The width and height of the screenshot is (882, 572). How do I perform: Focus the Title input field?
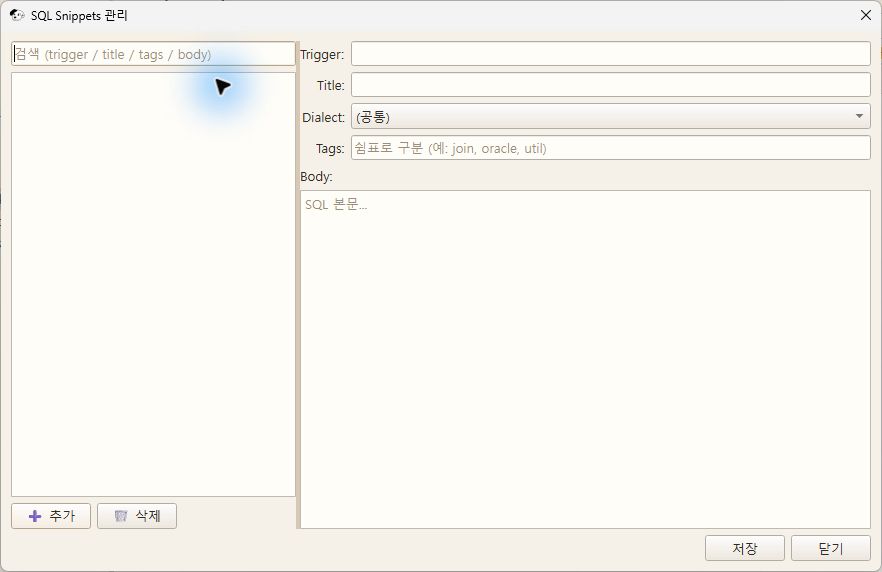point(611,85)
